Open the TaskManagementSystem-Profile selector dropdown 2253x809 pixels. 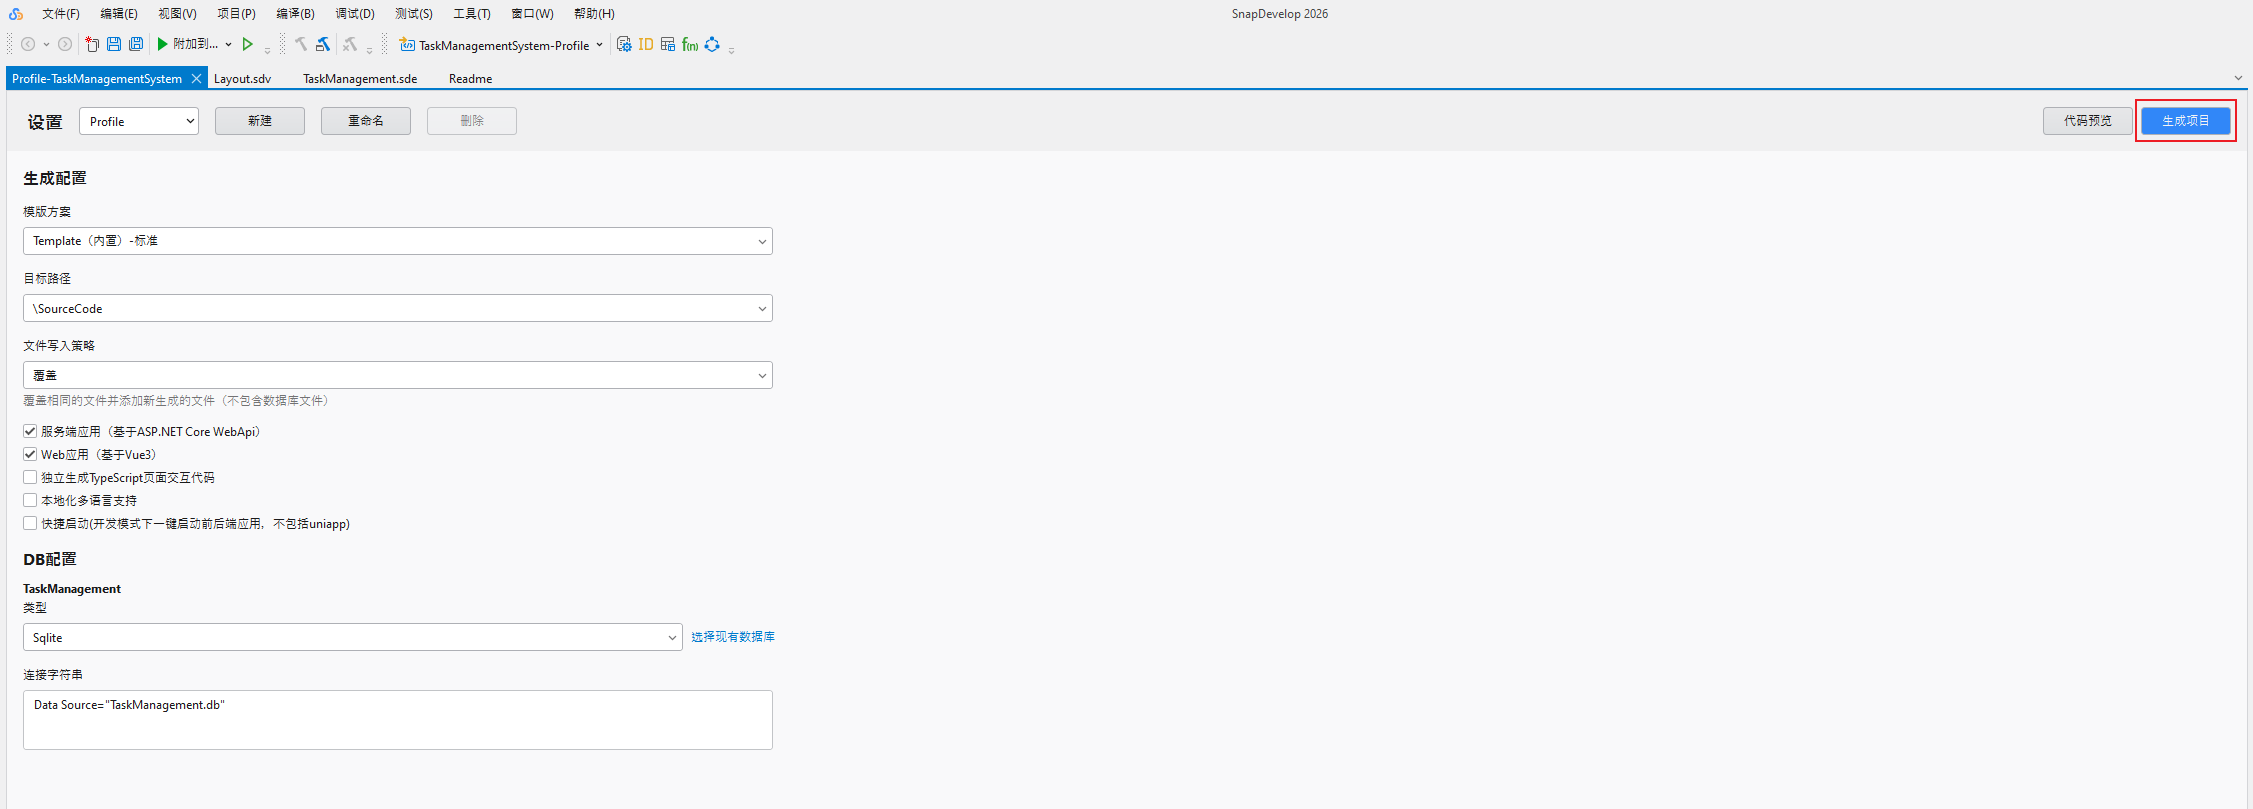[x=599, y=44]
